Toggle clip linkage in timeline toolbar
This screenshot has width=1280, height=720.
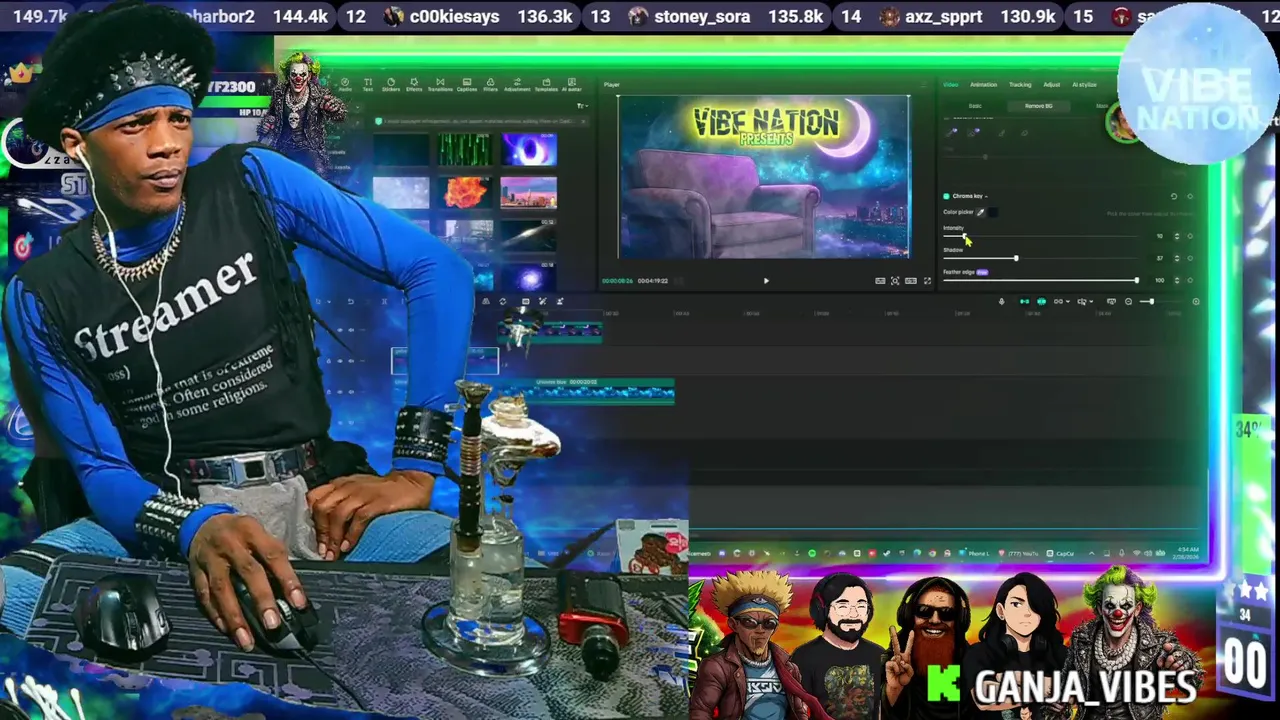[1058, 301]
